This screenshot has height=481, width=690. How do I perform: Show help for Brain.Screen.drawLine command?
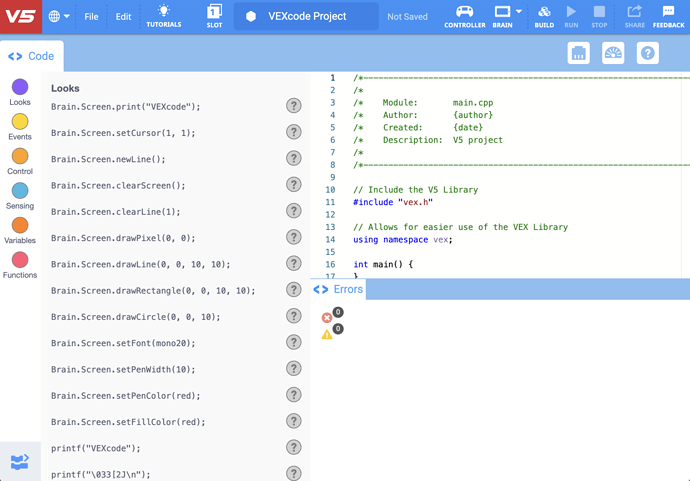[294, 263]
